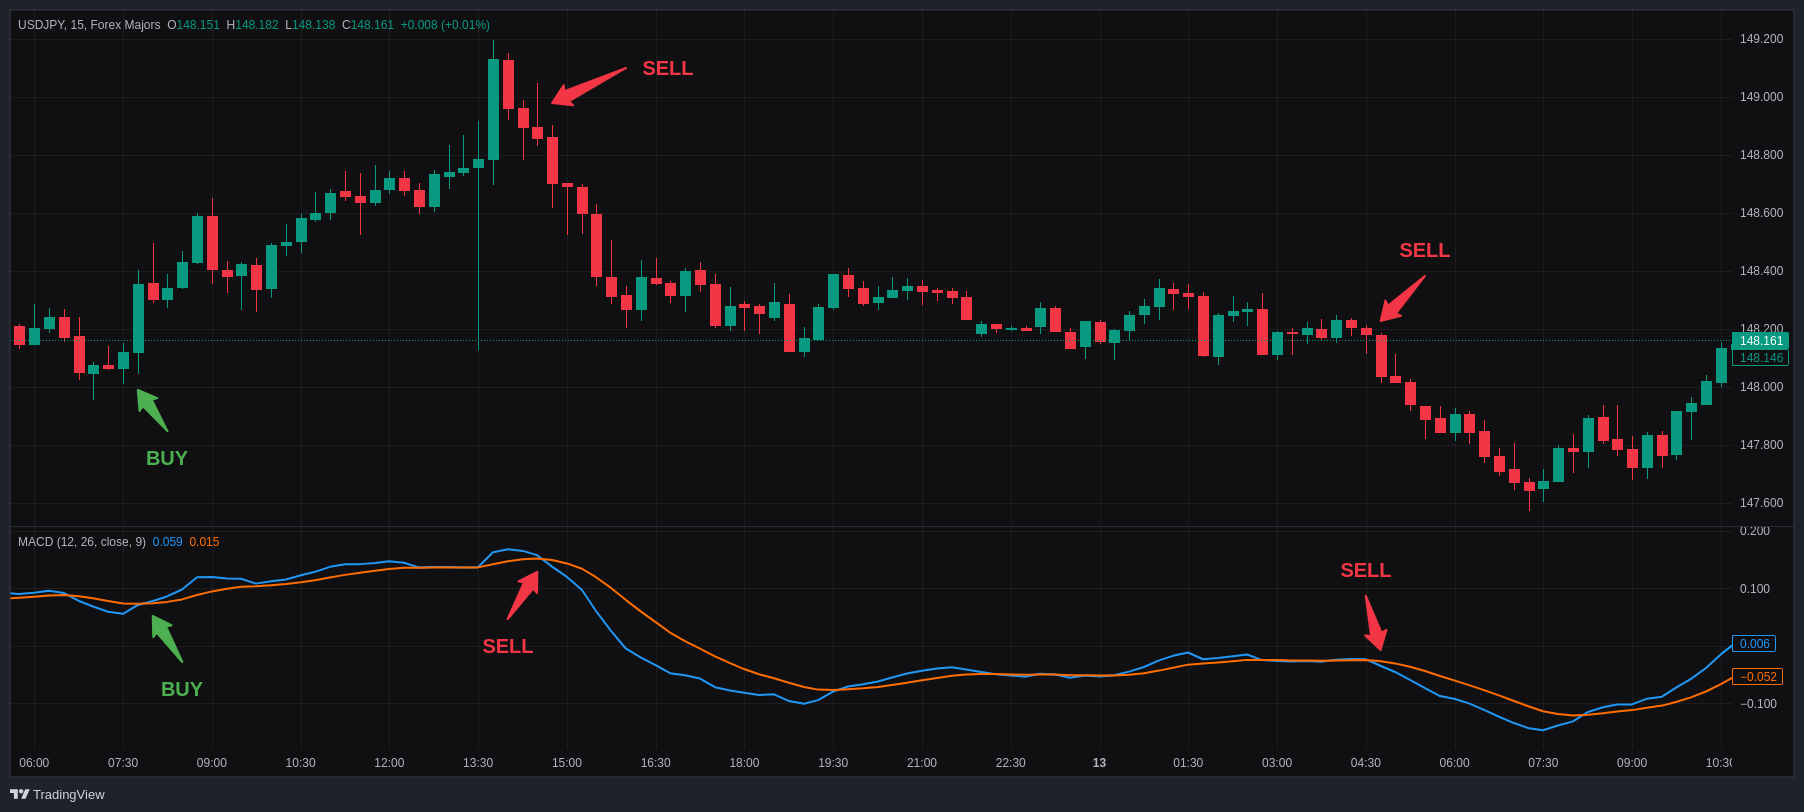The height and width of the screenshot is (812, 1804).
Task: Click the 21:00 time axis label
Action: point(922,763)
